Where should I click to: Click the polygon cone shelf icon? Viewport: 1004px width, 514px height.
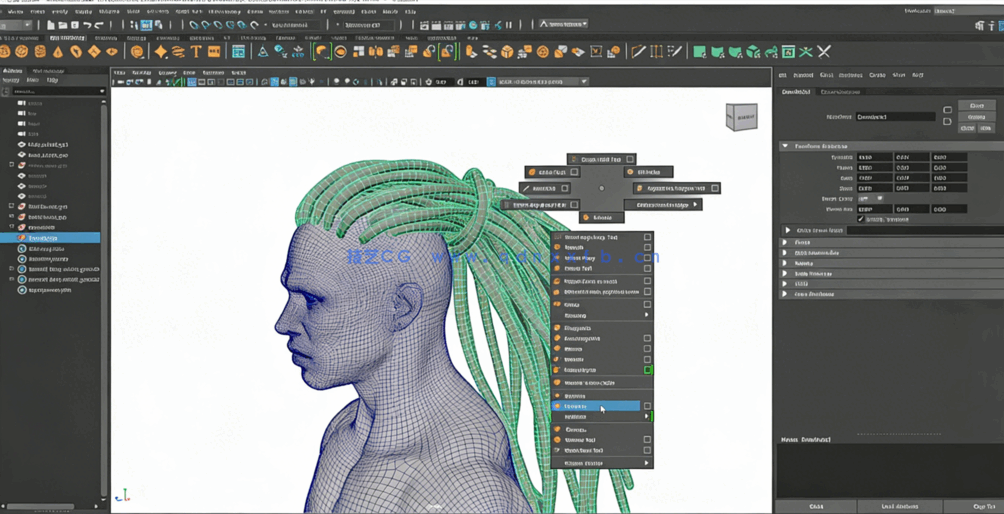click(x=58, y=51)
